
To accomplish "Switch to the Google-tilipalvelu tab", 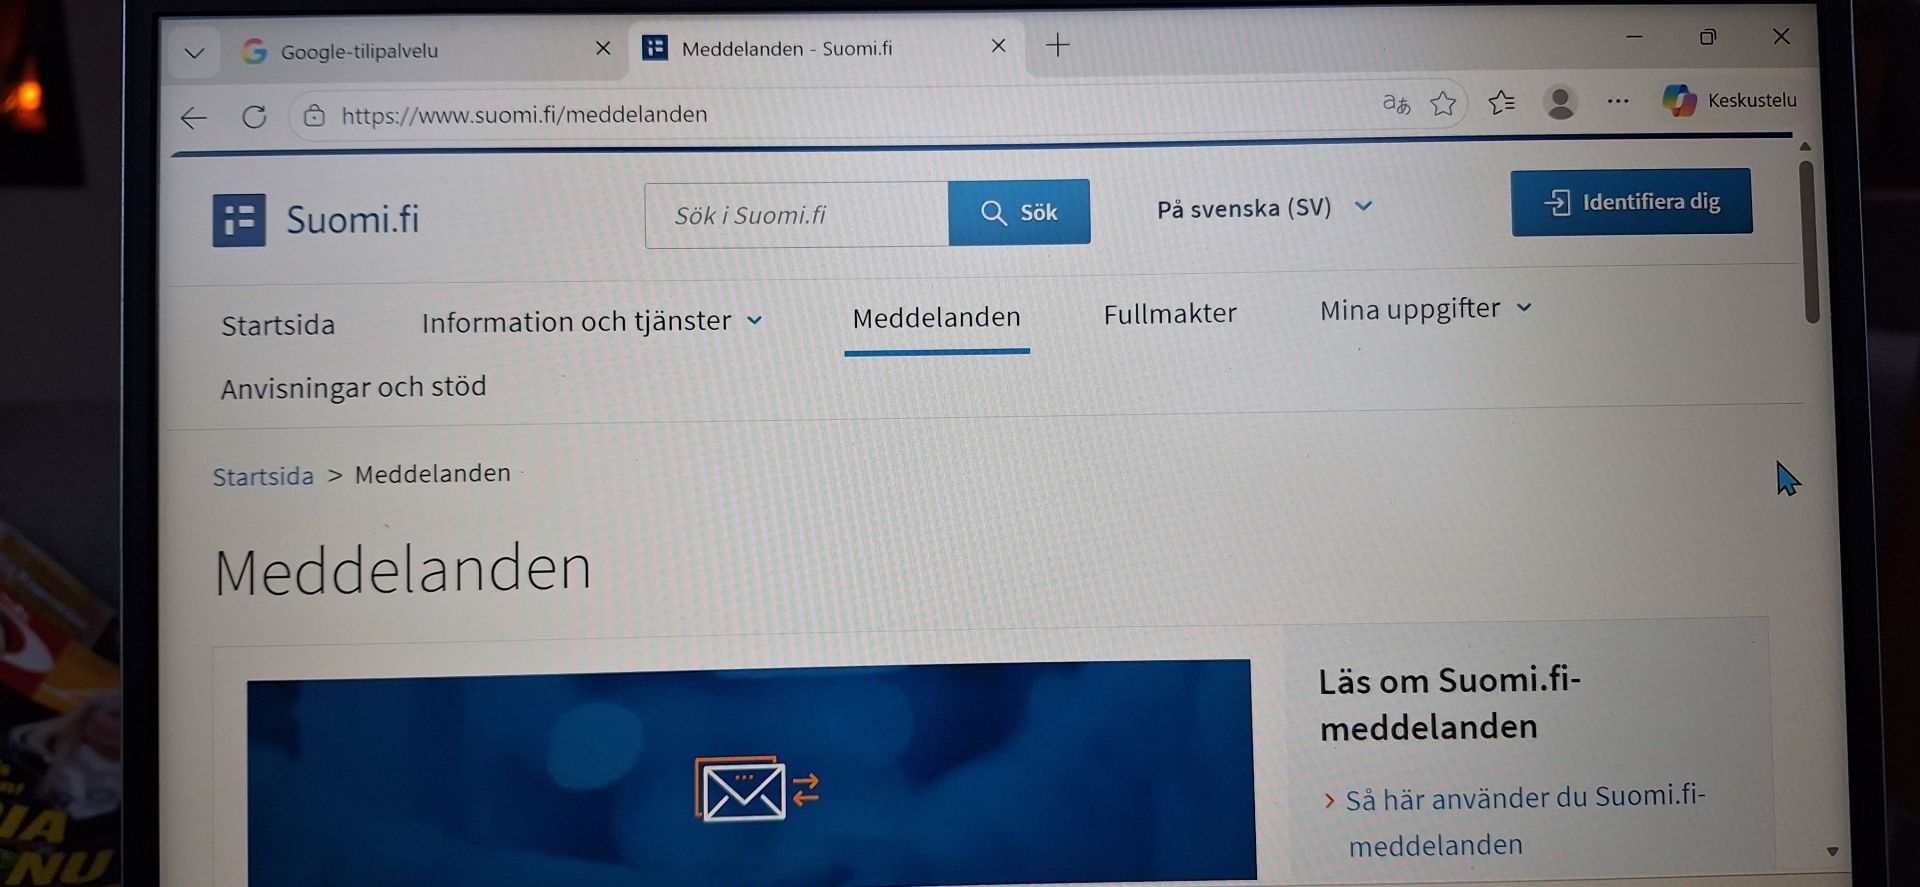I will point(400,51).
